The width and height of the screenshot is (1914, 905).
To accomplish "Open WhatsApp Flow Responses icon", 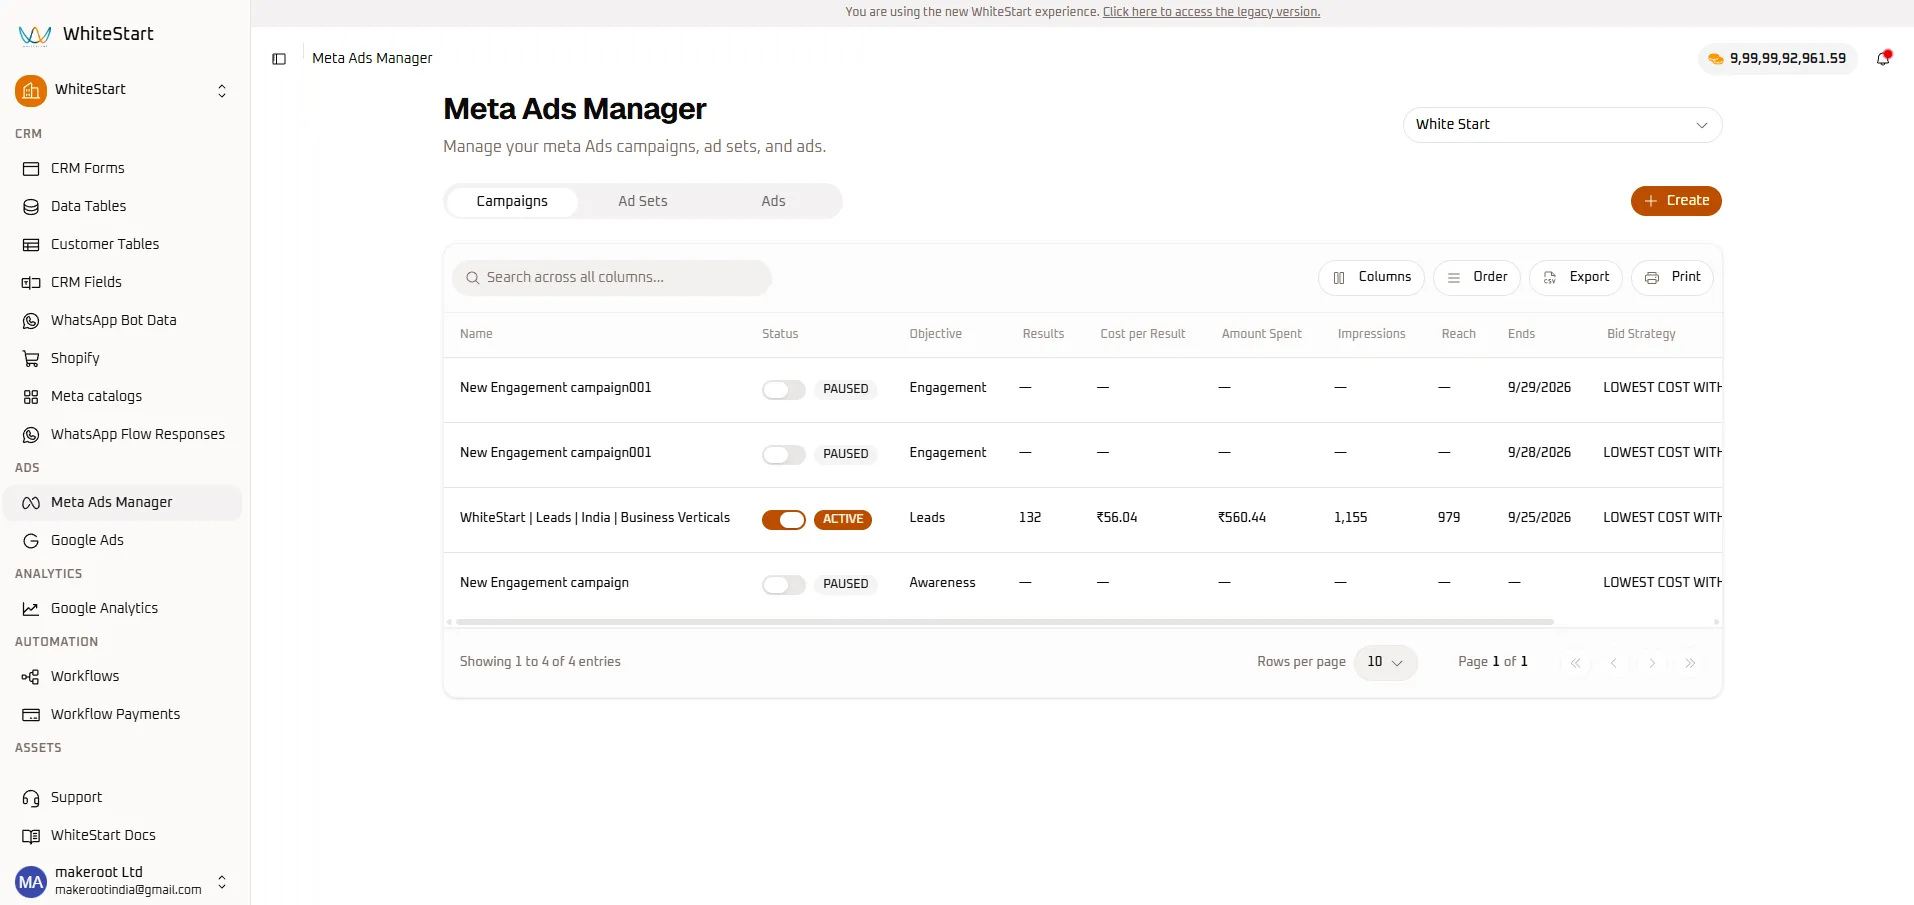I will coord(31,435).
